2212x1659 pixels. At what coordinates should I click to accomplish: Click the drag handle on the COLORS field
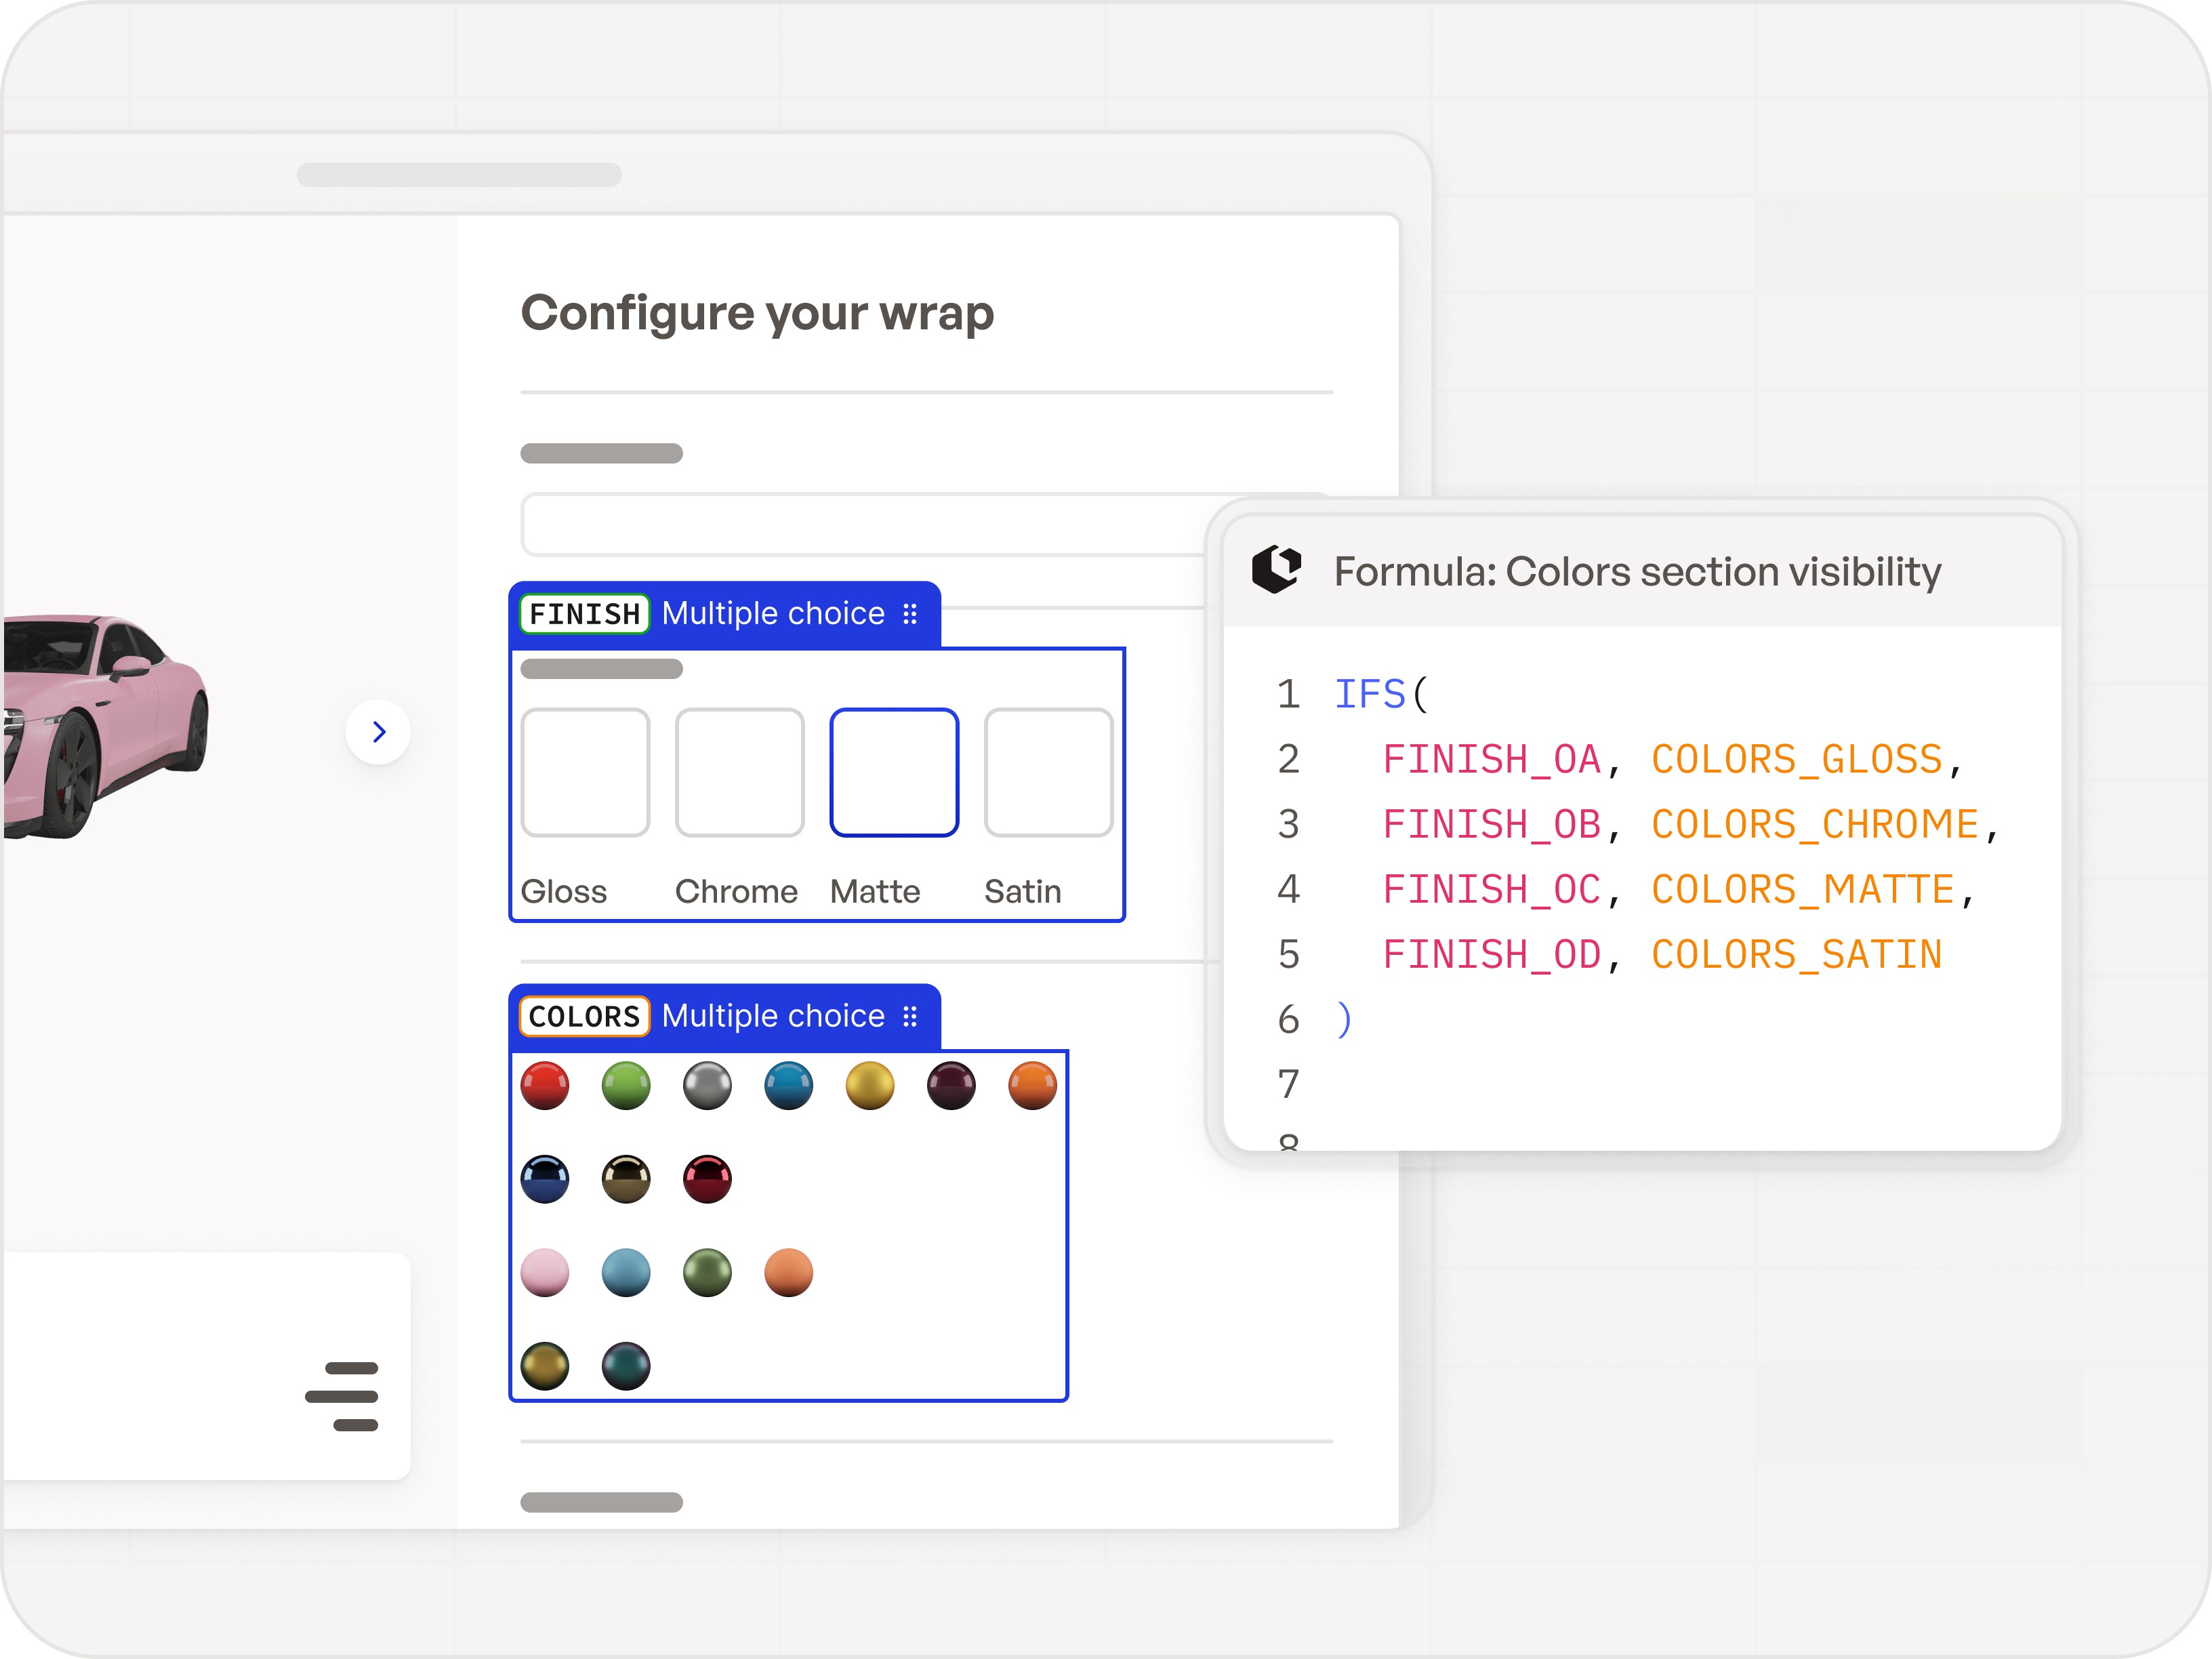909,1016
